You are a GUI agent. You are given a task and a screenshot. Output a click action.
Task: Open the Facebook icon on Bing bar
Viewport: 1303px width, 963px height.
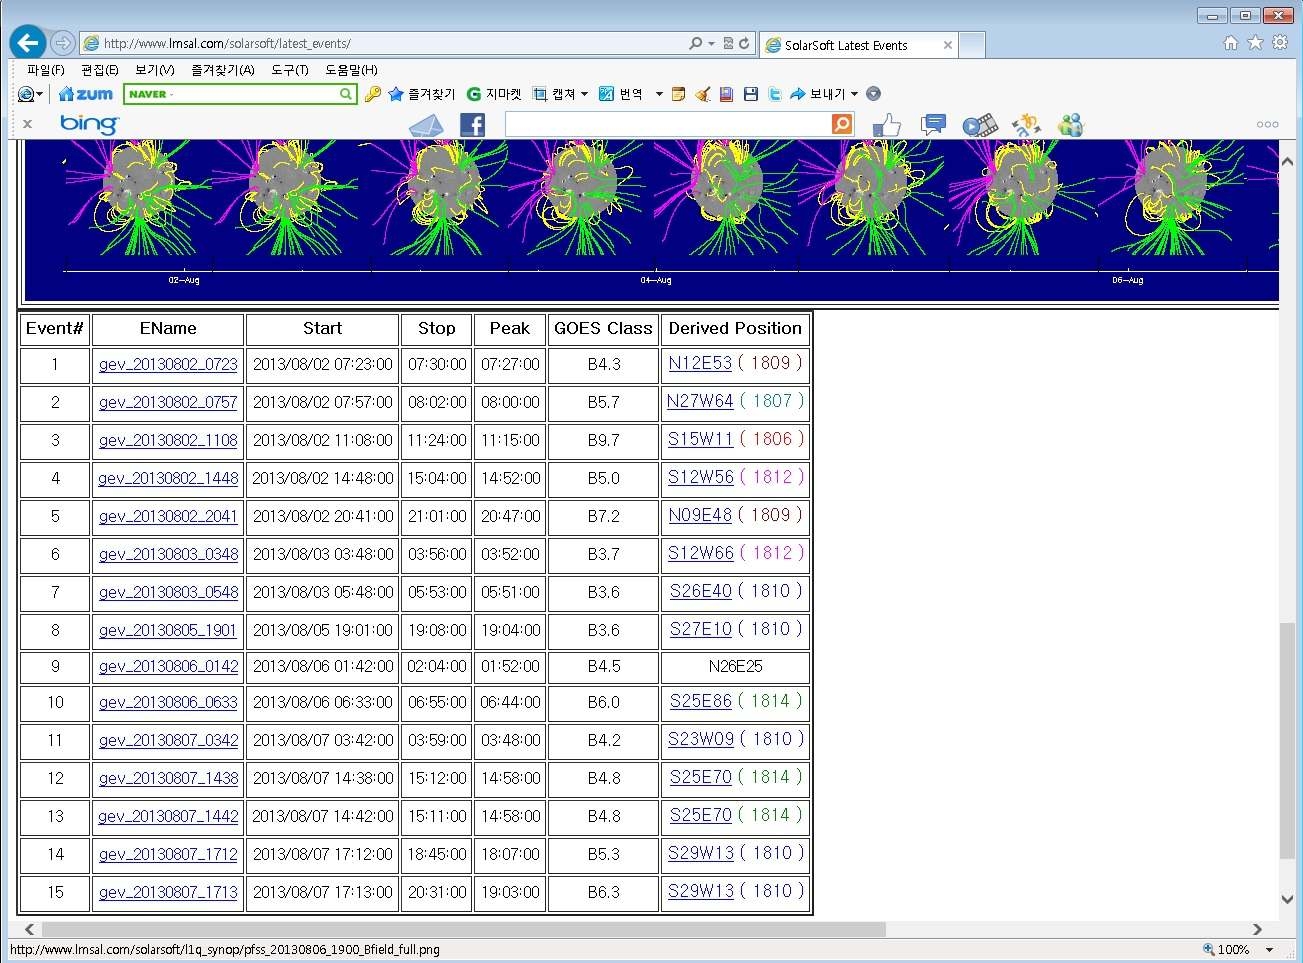[x=472, y=125]
